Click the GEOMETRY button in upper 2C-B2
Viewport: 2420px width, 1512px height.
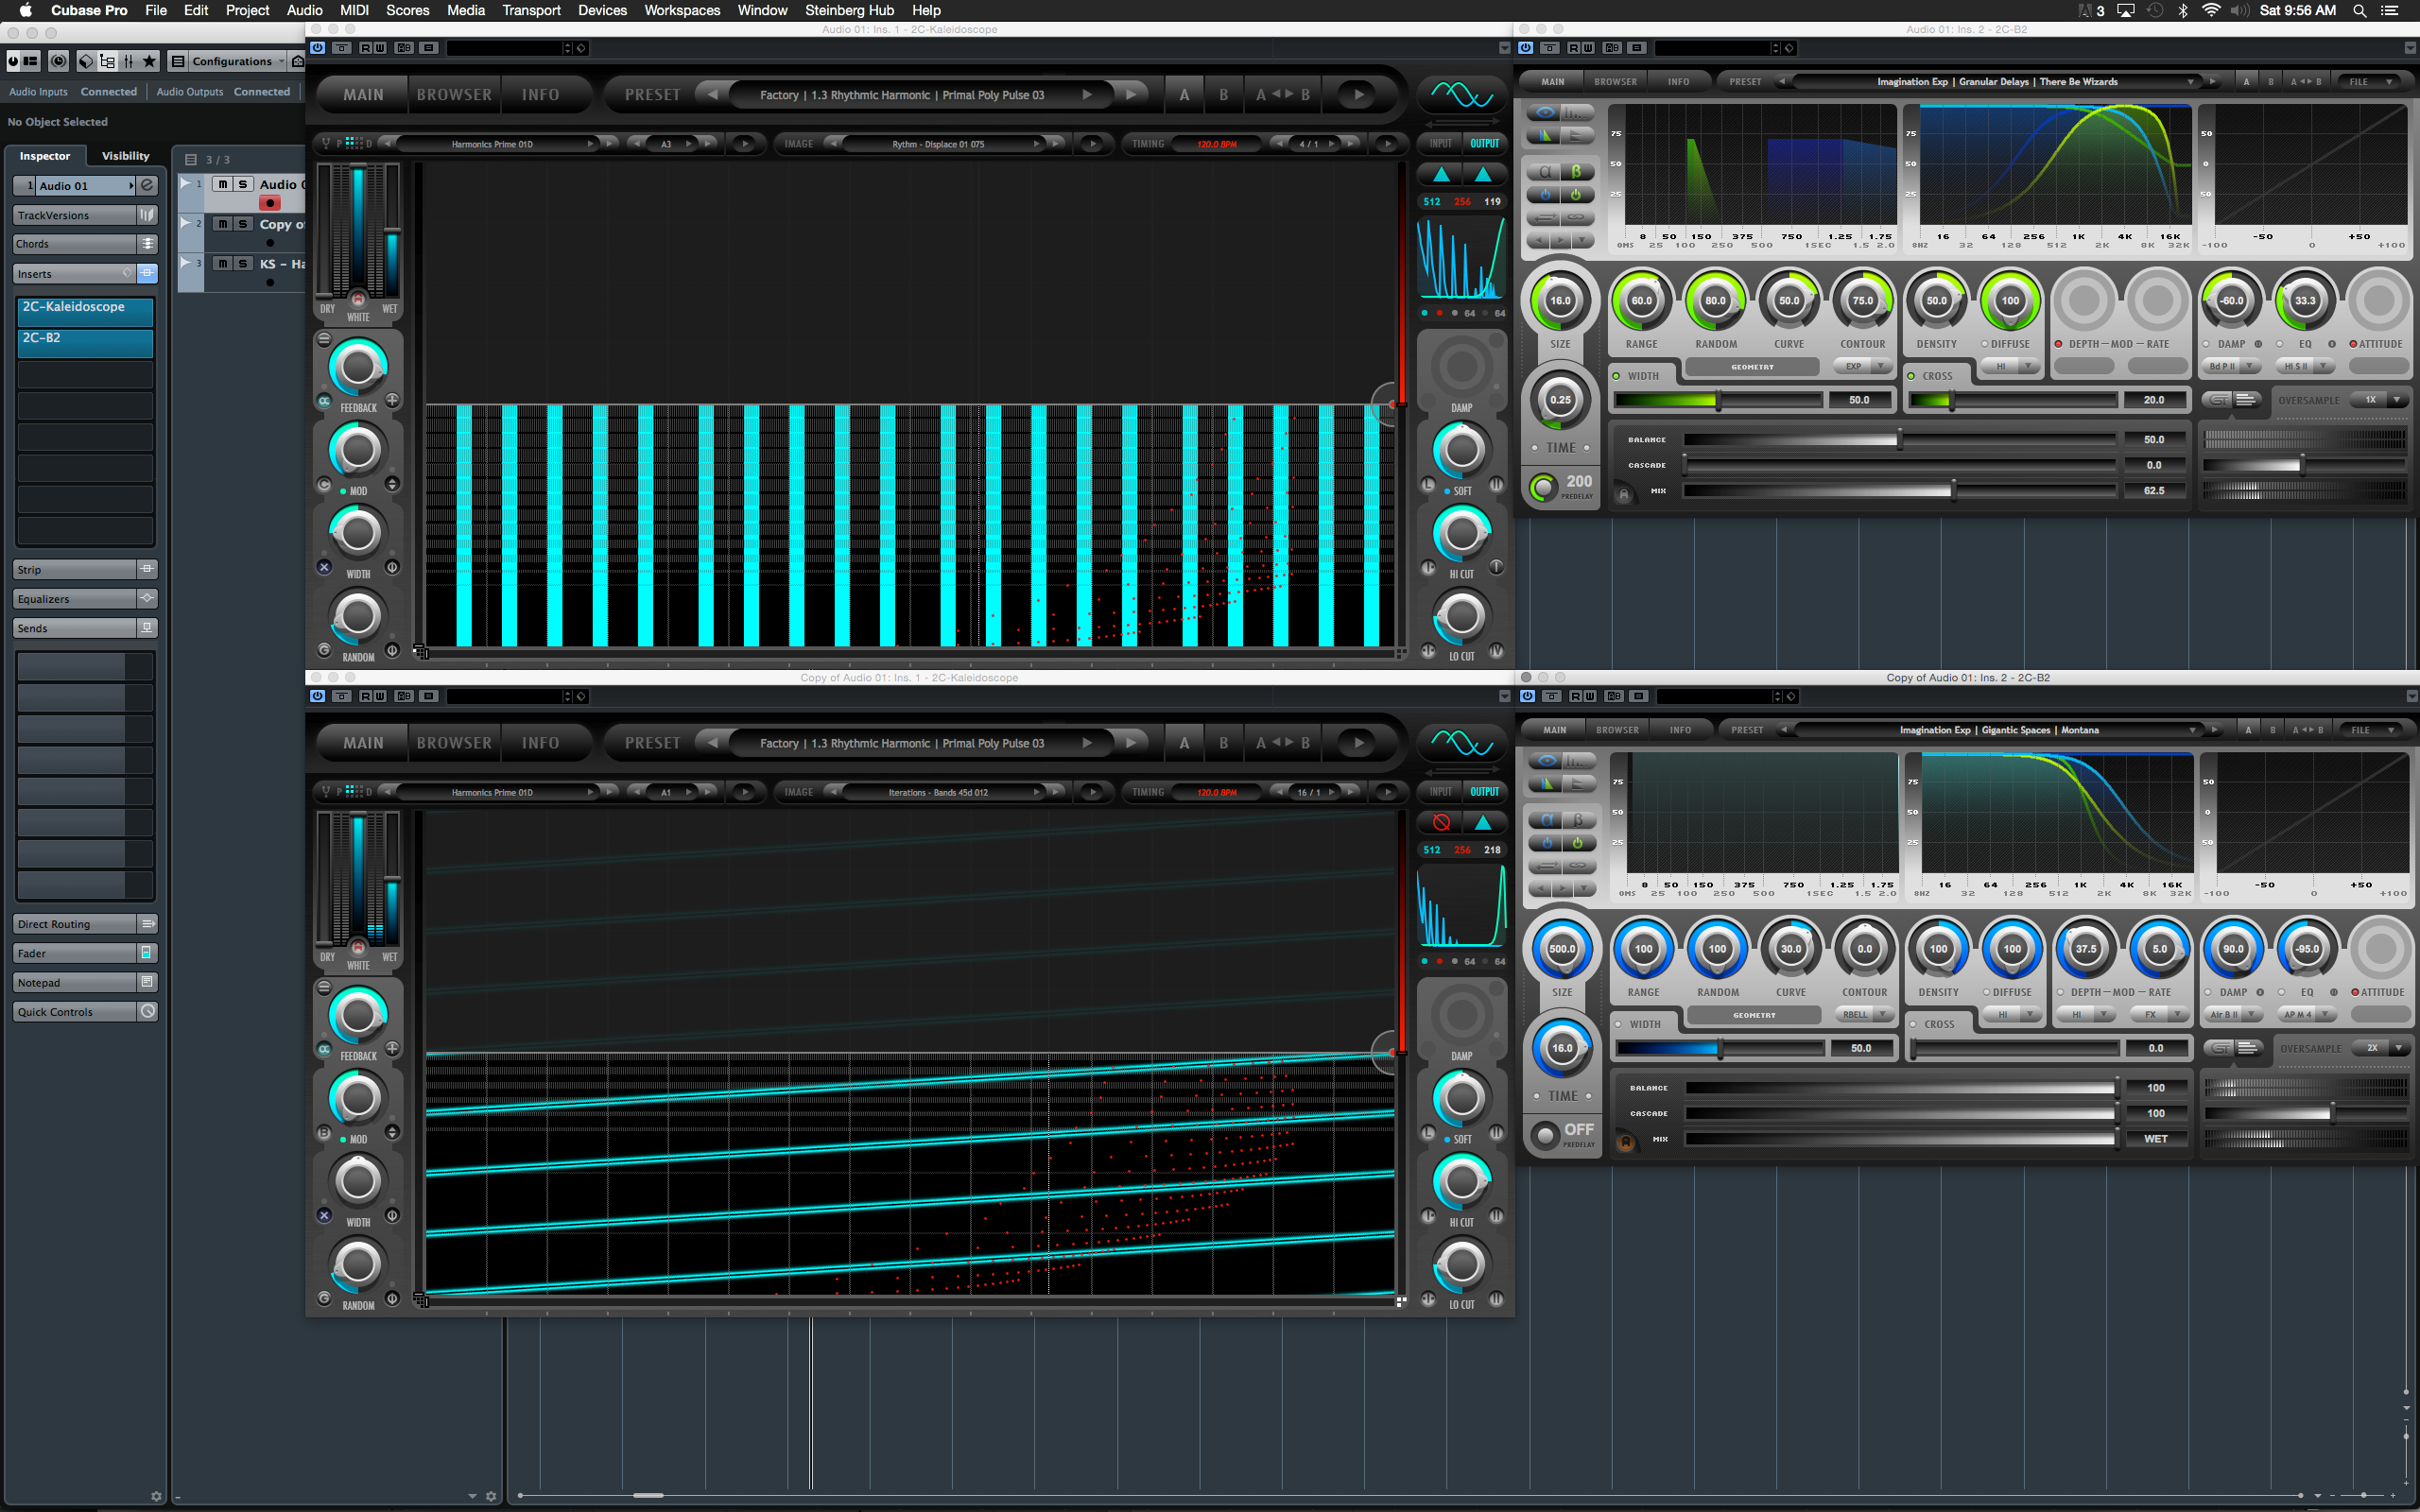point(1752,367)
